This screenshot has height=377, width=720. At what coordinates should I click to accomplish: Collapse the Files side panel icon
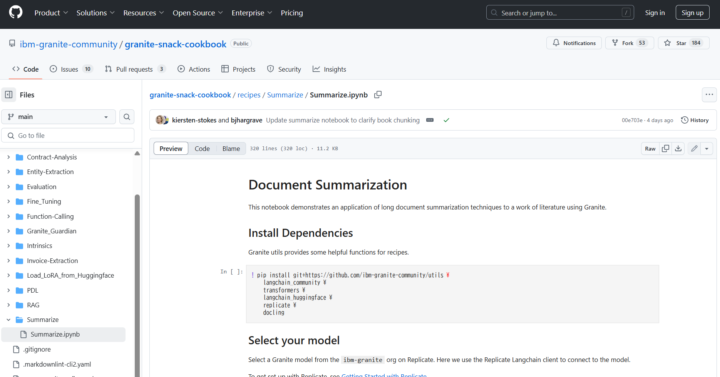(9, 95)
